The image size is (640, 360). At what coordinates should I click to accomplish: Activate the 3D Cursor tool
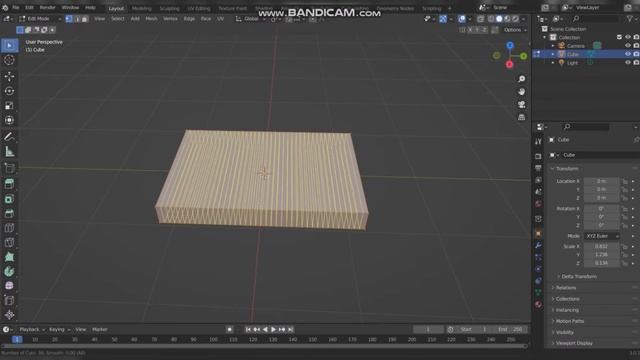click(x=9, y=60)
